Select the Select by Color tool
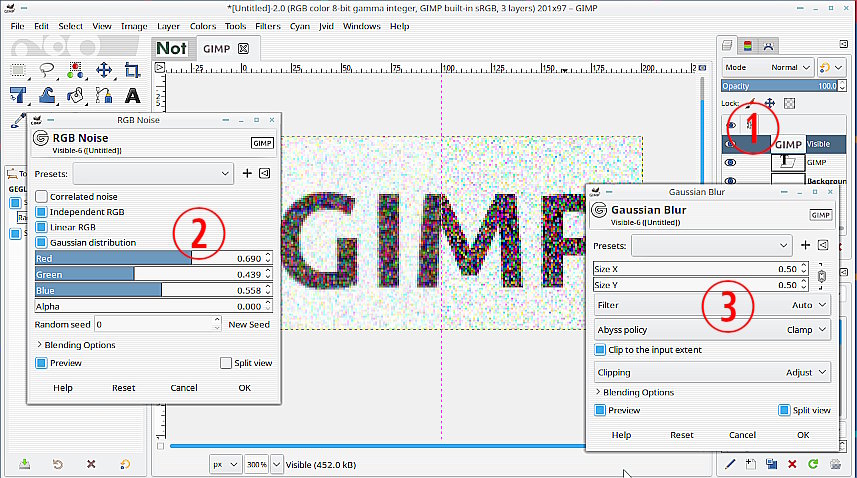This screenshot has width=857, height=478. [75, 70]
